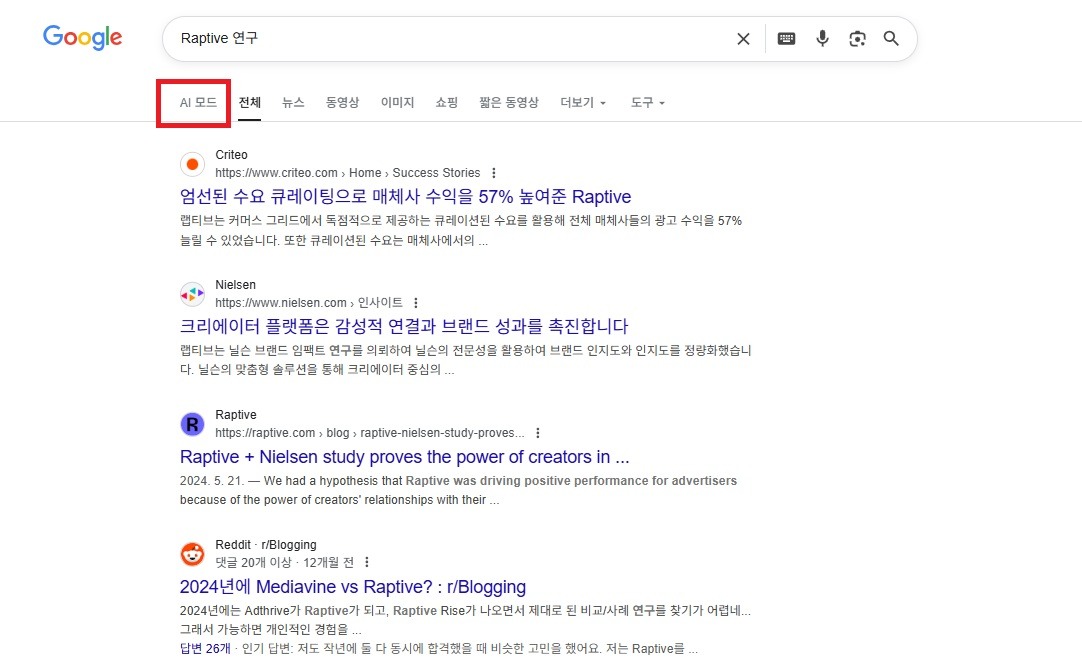Expand the 더보기 dropdown

583,103
